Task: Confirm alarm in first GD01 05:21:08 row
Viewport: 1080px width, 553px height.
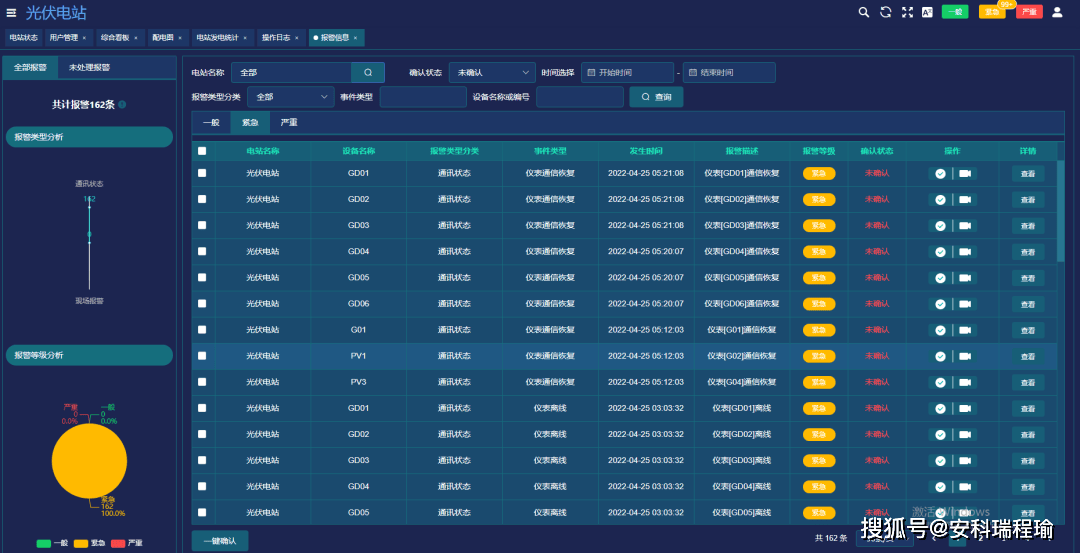Action: tap(940, 174)
